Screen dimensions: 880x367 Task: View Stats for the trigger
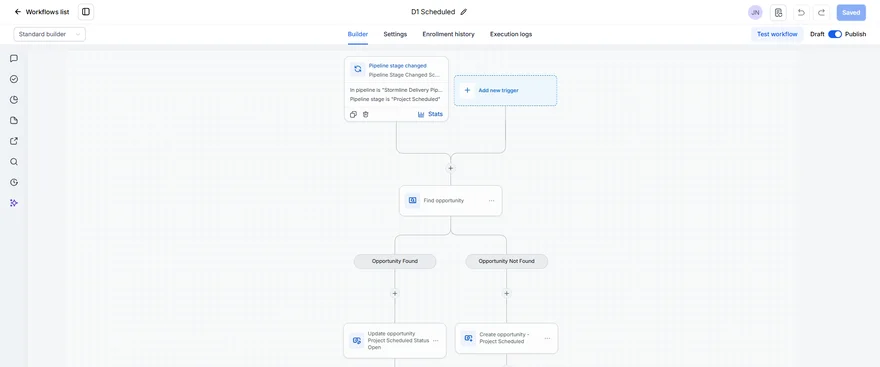[x=430, y=114]
